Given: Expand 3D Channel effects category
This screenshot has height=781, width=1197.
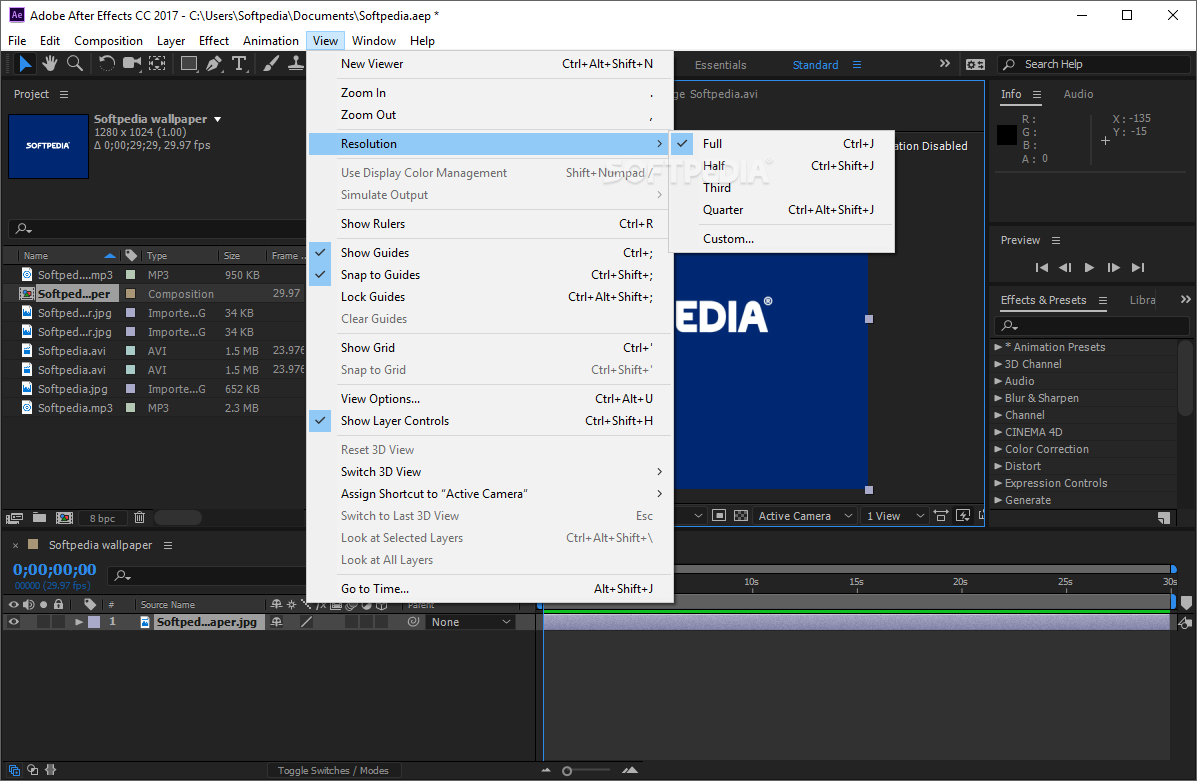Looking at the screenshot, I should [x=999, y=364].
